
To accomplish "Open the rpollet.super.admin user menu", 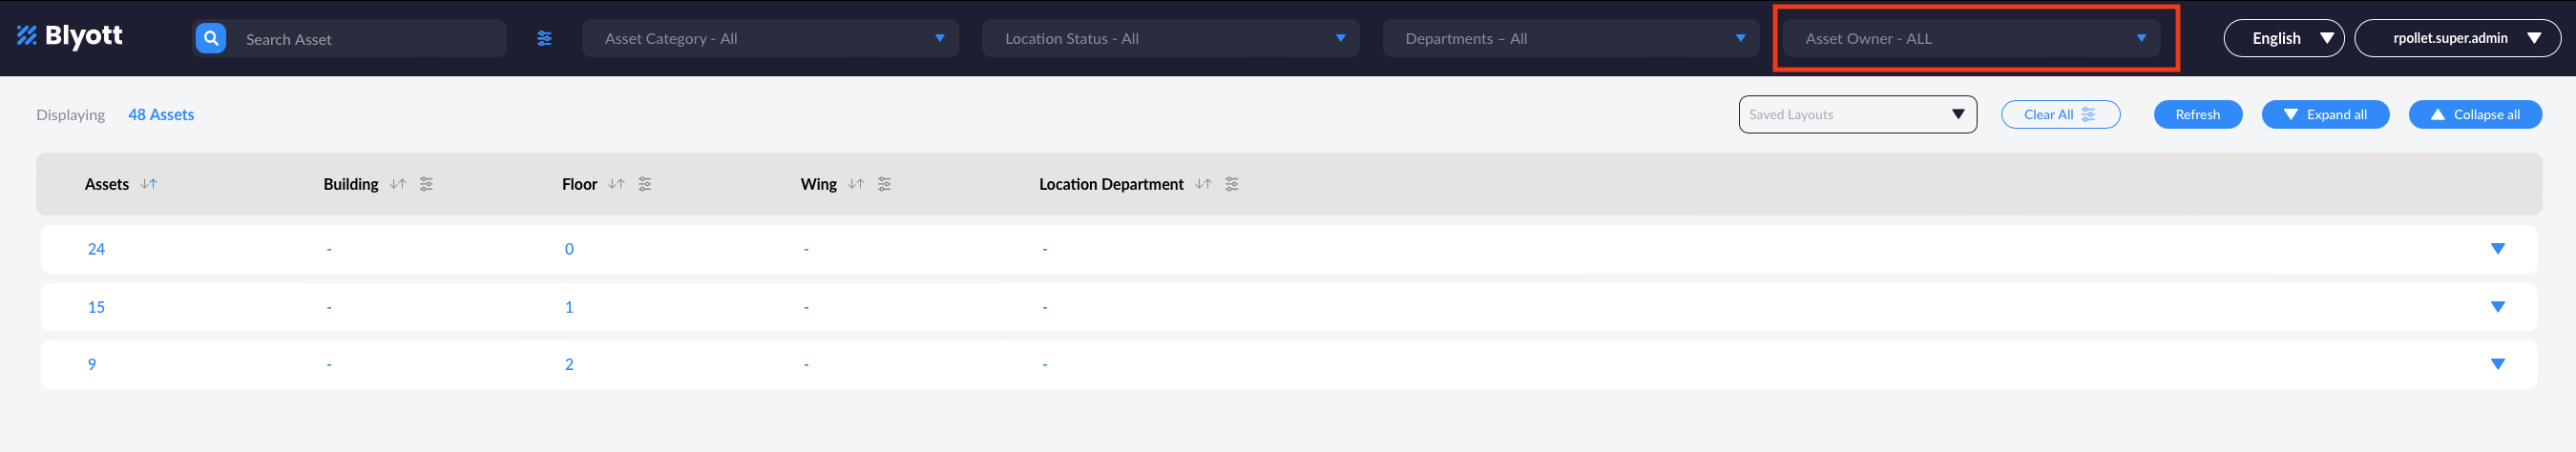I will point(2459,39).
